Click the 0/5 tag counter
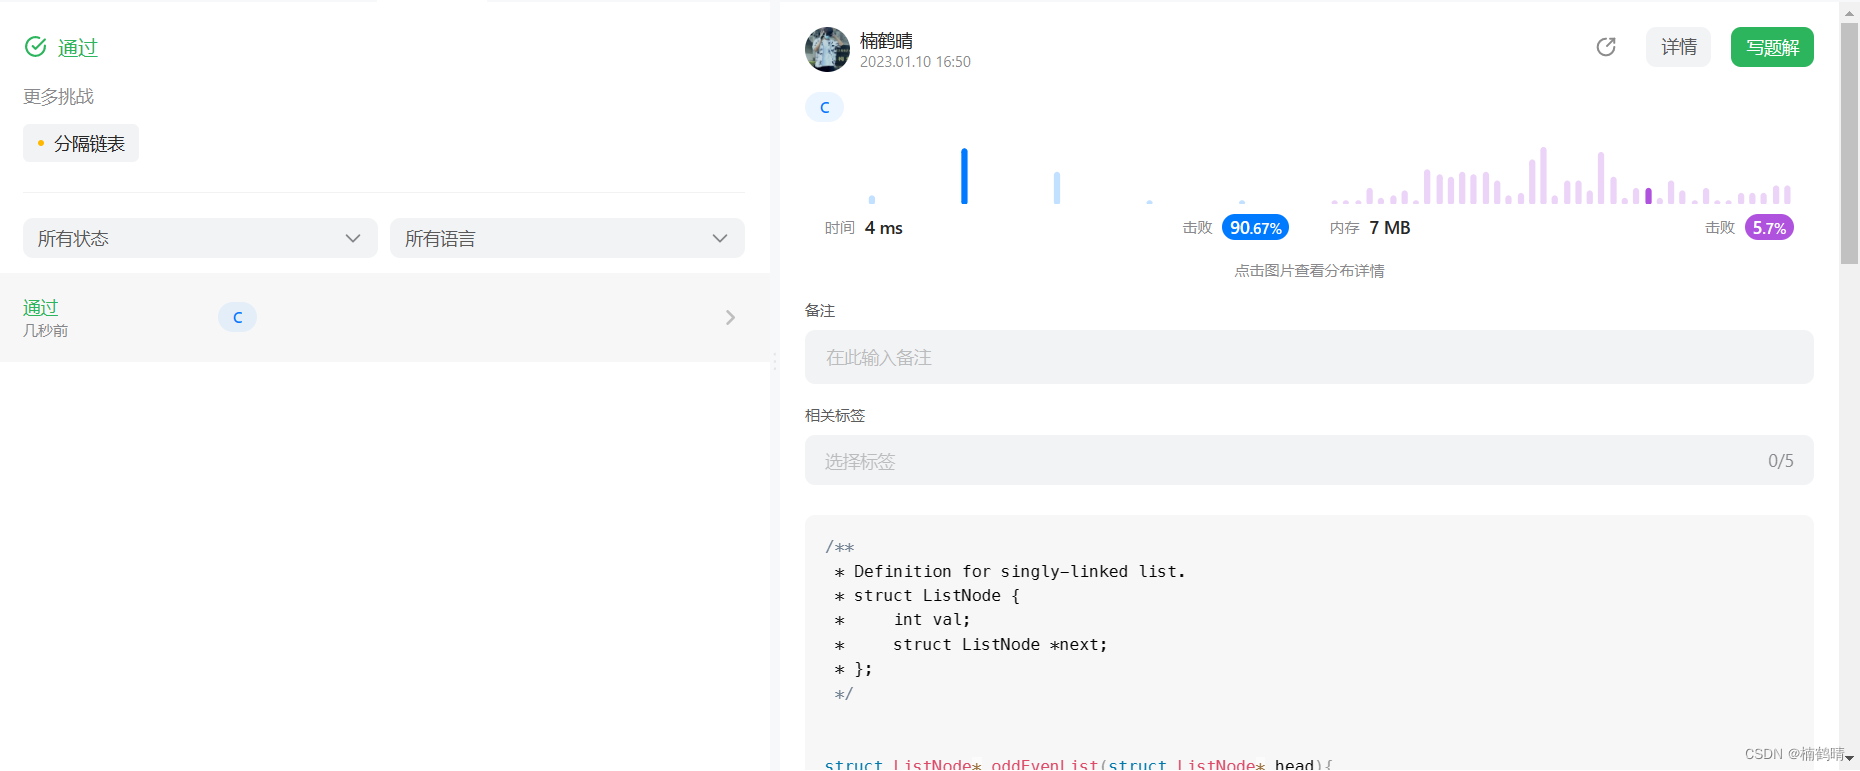 [x=1780, y=461]
